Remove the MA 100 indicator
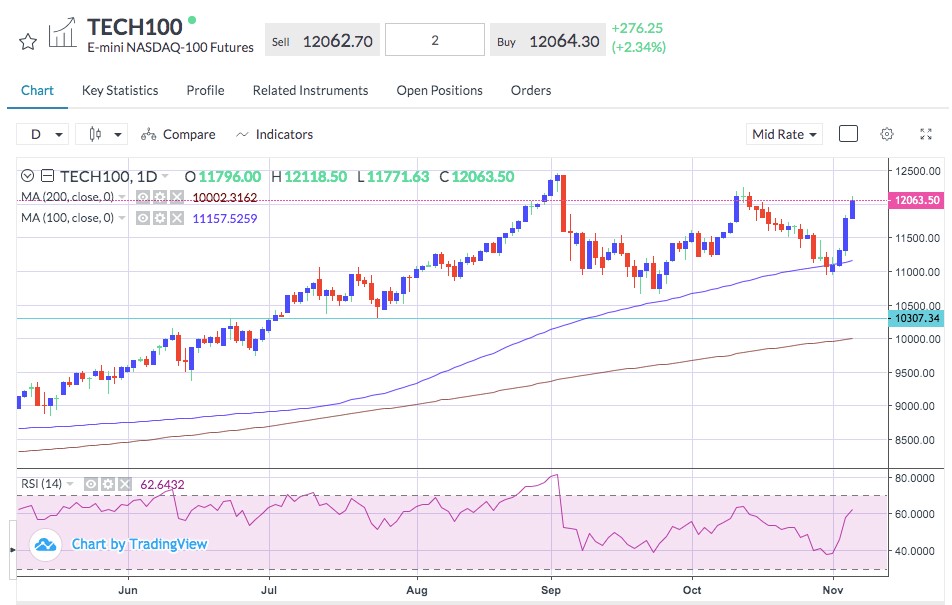 click(177, 218)
